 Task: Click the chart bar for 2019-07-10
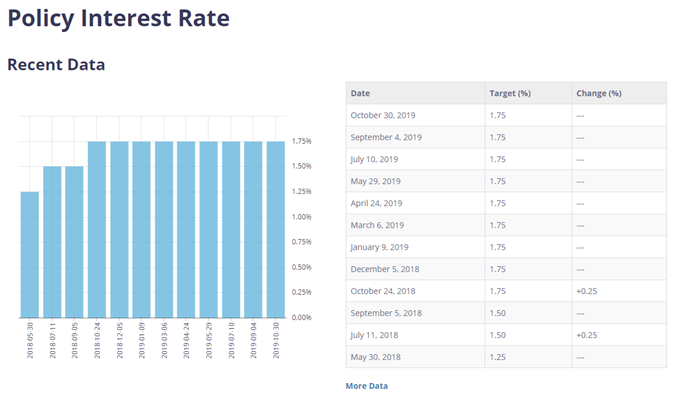point(231,230)
